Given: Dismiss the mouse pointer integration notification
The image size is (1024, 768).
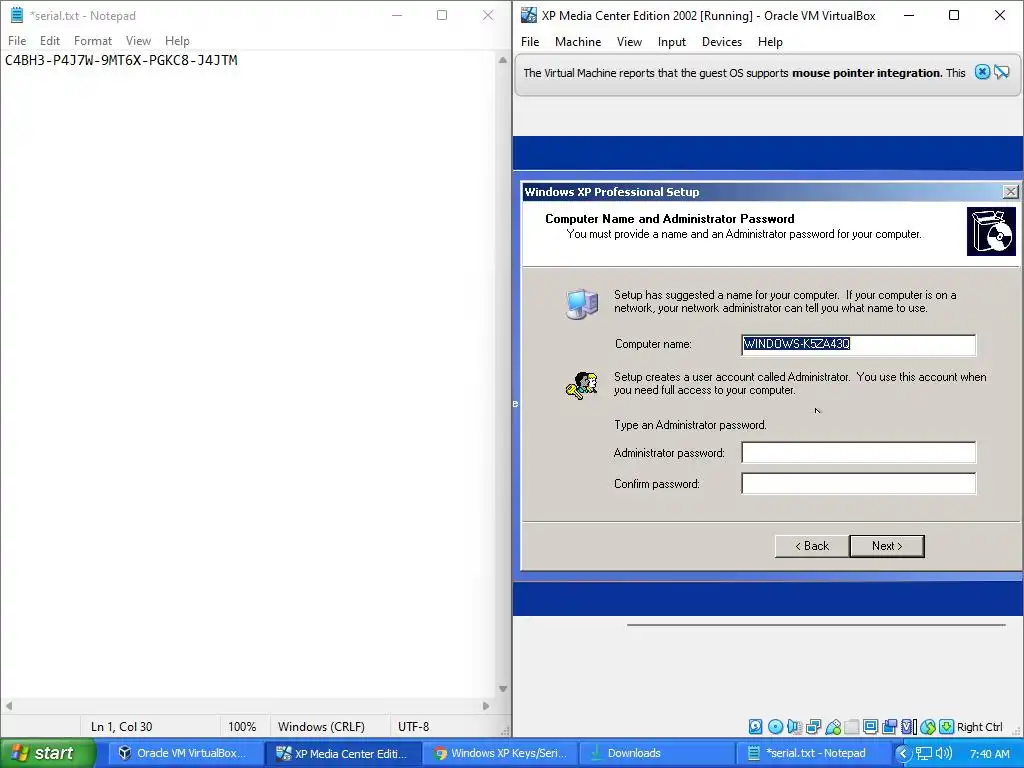Looking at the screenshot, I should [x=982, y=72].
